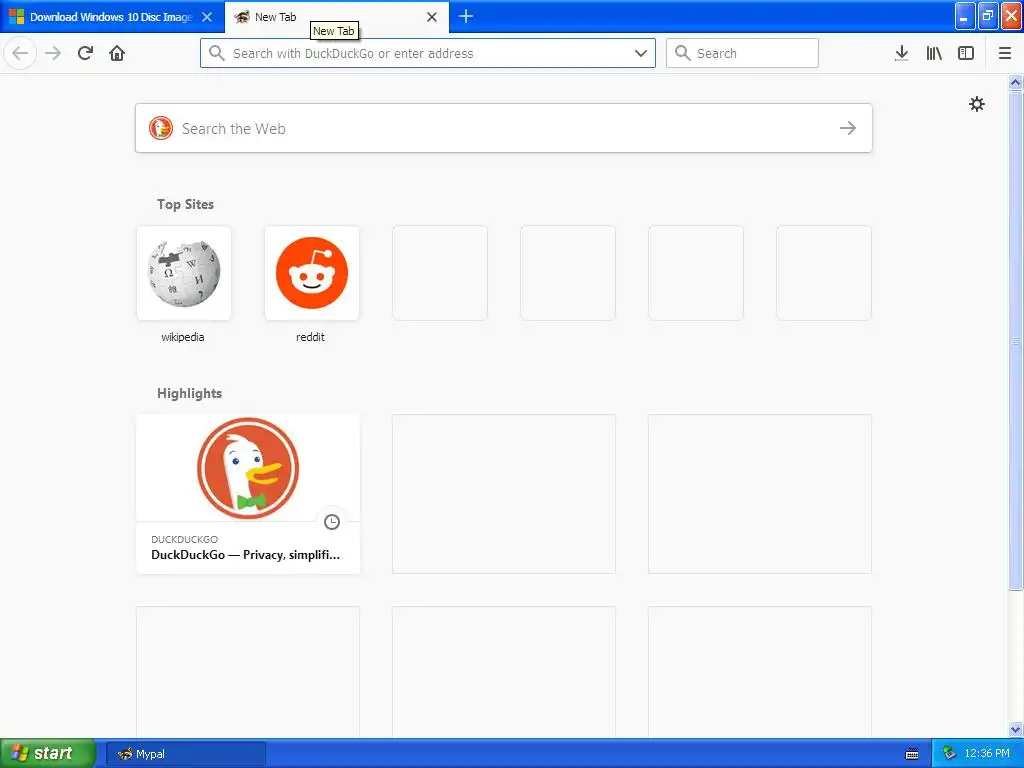This screenshot has width=1024, height=768.
Task: Switch to Download Windows 10 Disc Image tab
Action: pos(111,17)
